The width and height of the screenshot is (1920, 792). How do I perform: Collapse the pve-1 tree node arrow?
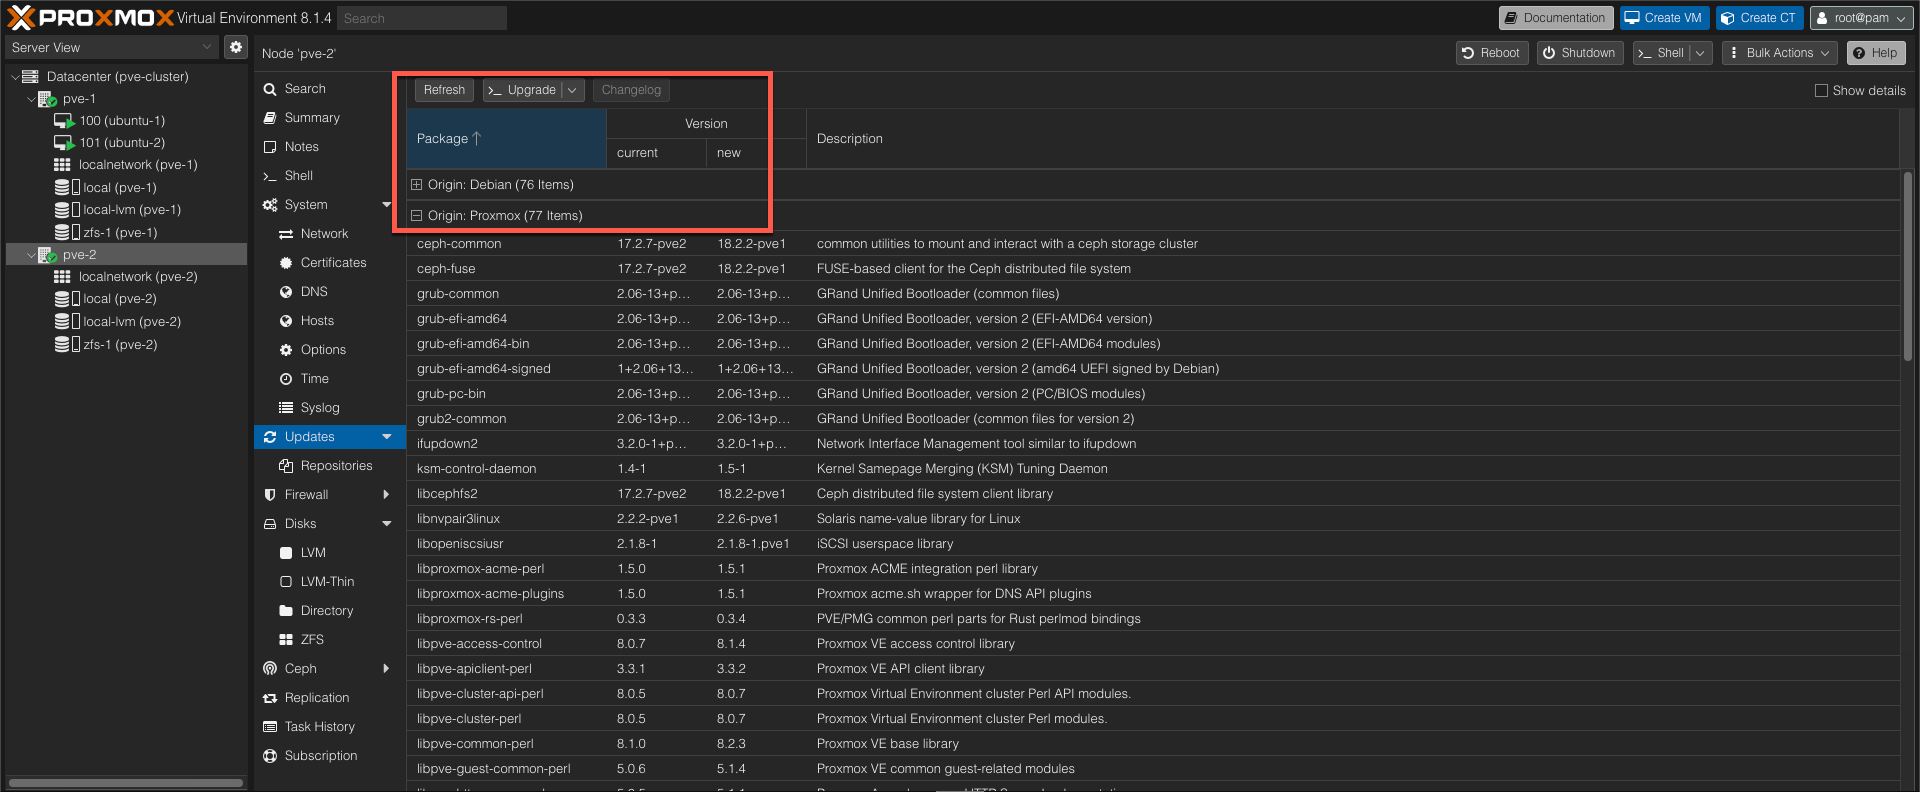(31, 99)
